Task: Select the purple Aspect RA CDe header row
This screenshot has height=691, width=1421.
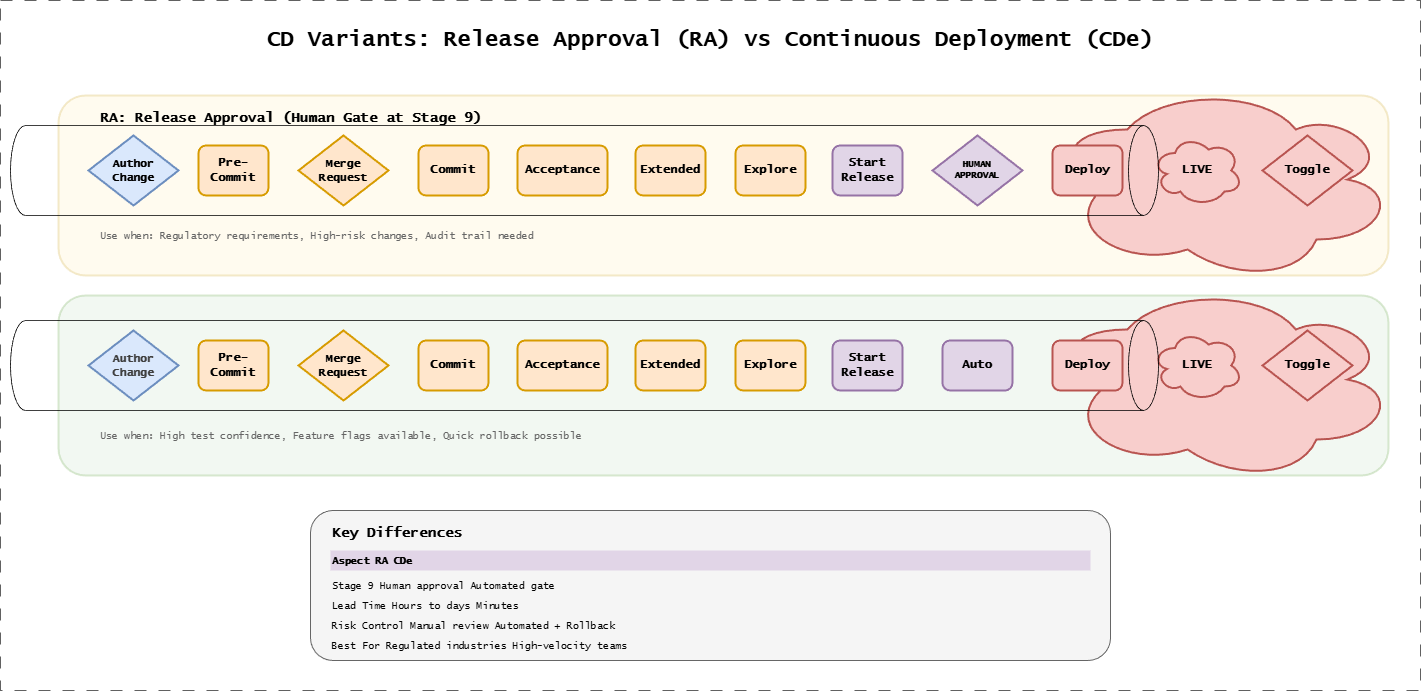Action: tap(710, 561)
